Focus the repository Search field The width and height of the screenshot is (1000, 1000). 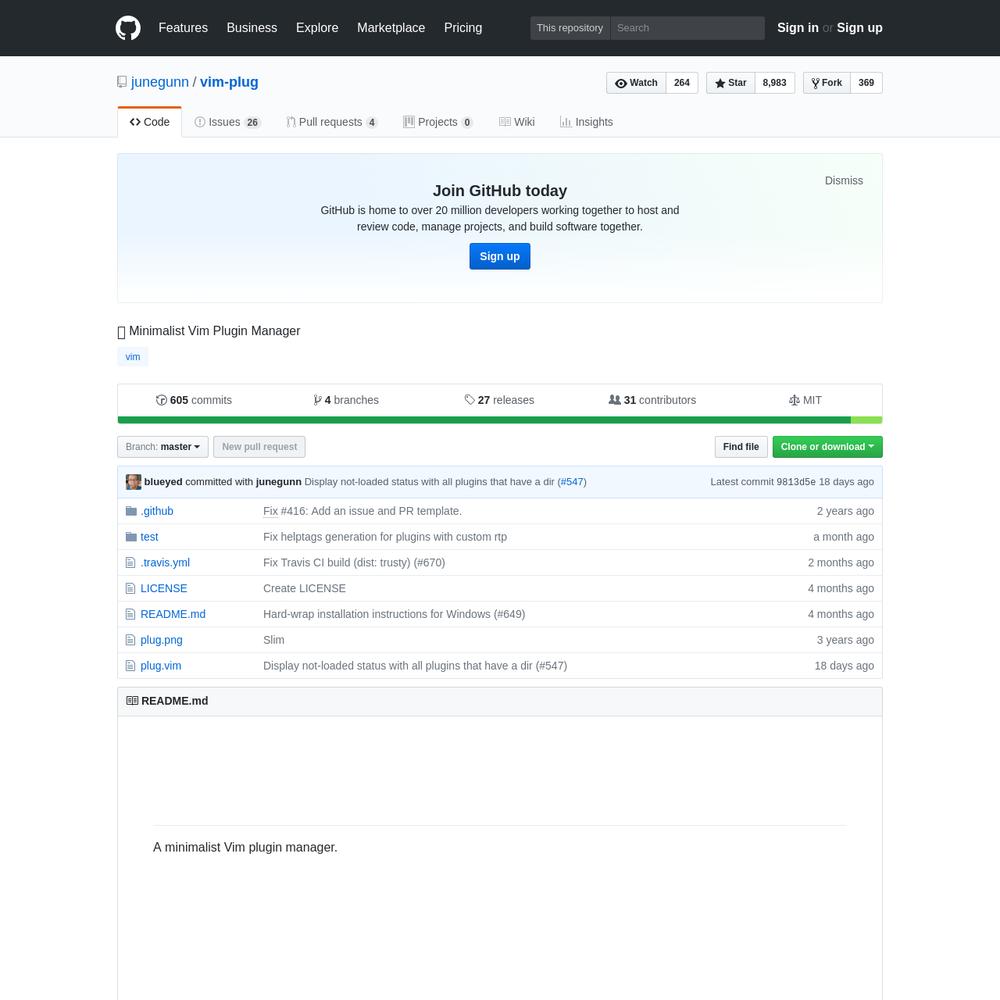click(x=687, y=28)
